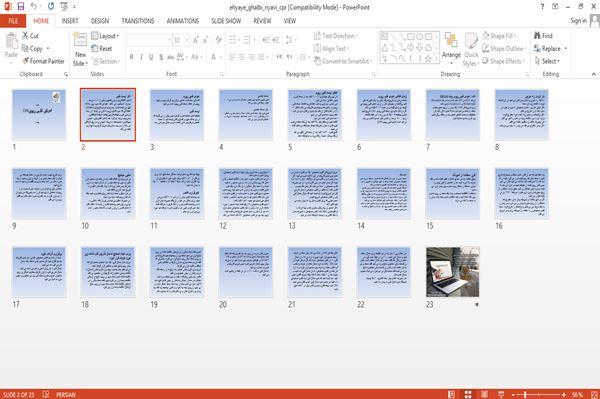Toggle Bold formatting
The image size is (600, 399).
click(132, 57)
